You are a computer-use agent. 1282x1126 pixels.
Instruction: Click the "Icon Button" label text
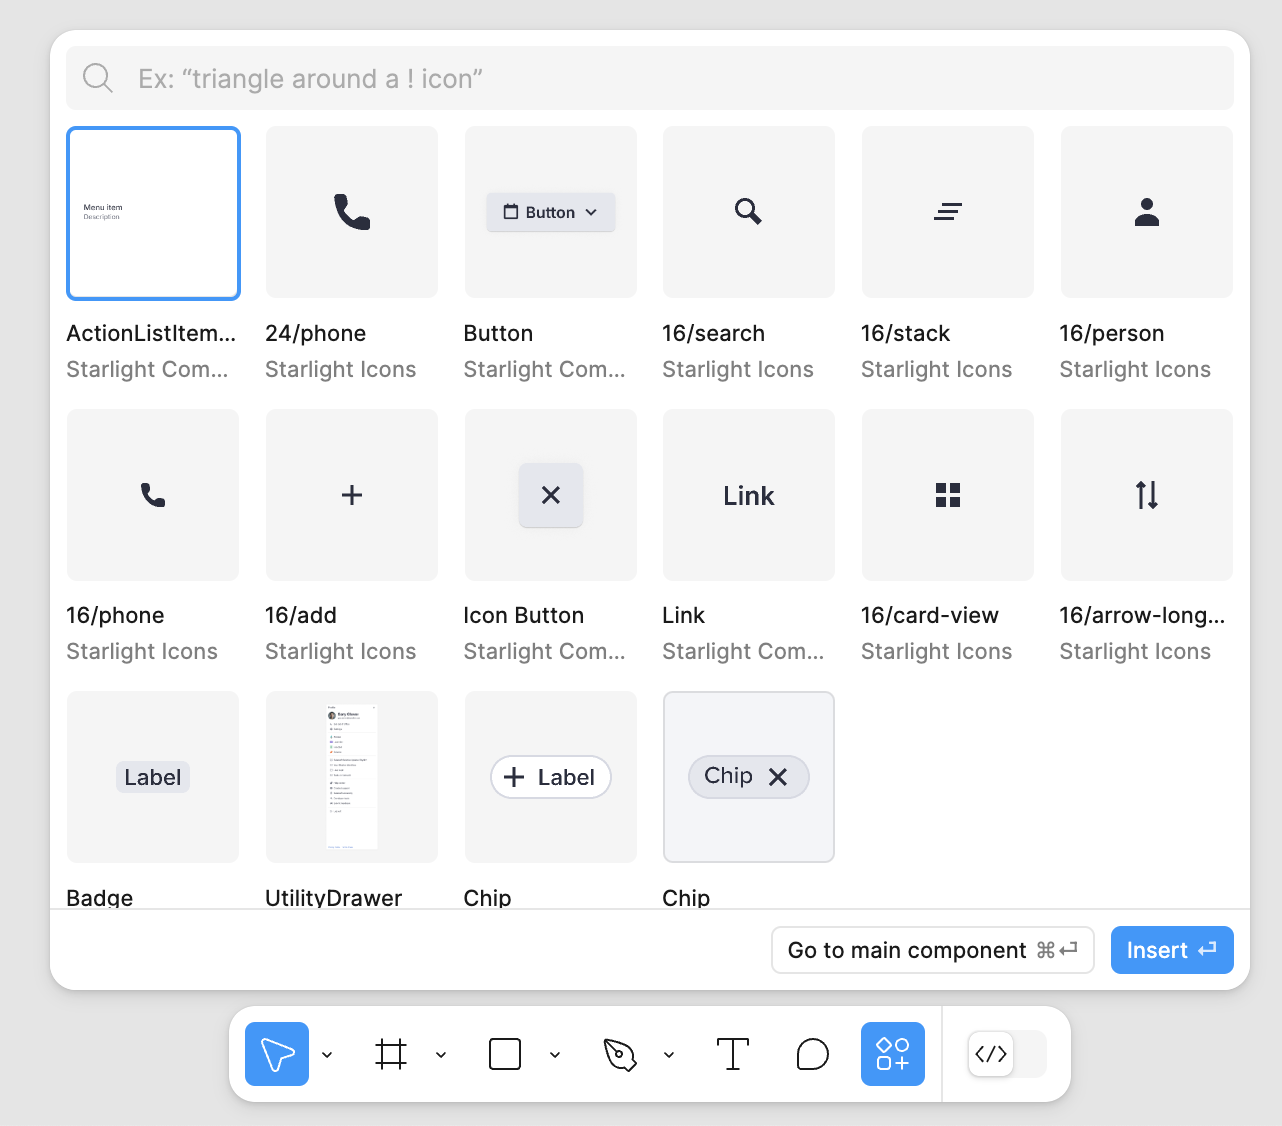pos(523,615)
